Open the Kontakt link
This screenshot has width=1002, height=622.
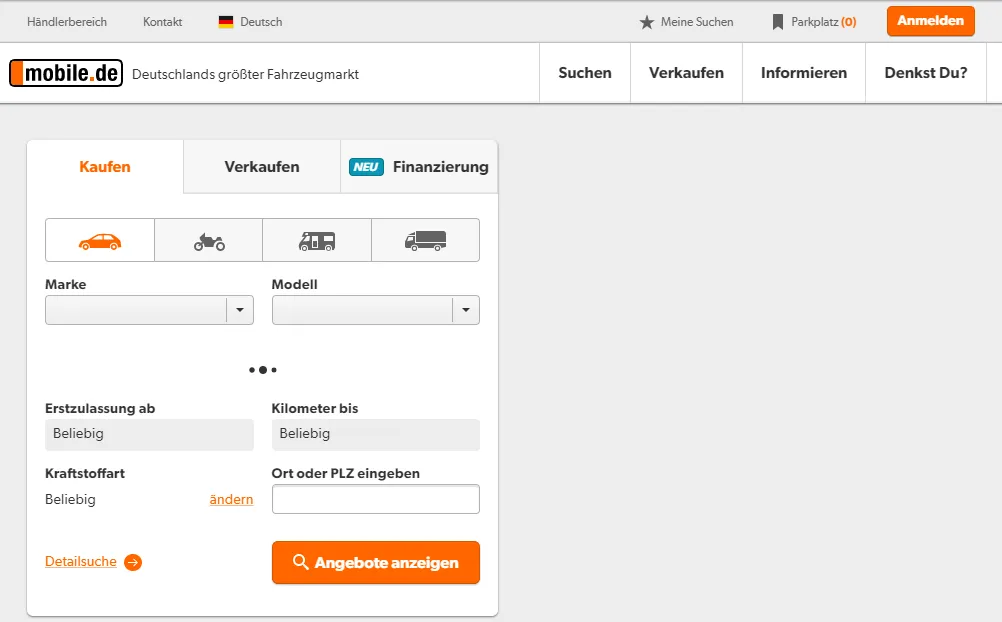pyautogui.click(x=162, y=22)
